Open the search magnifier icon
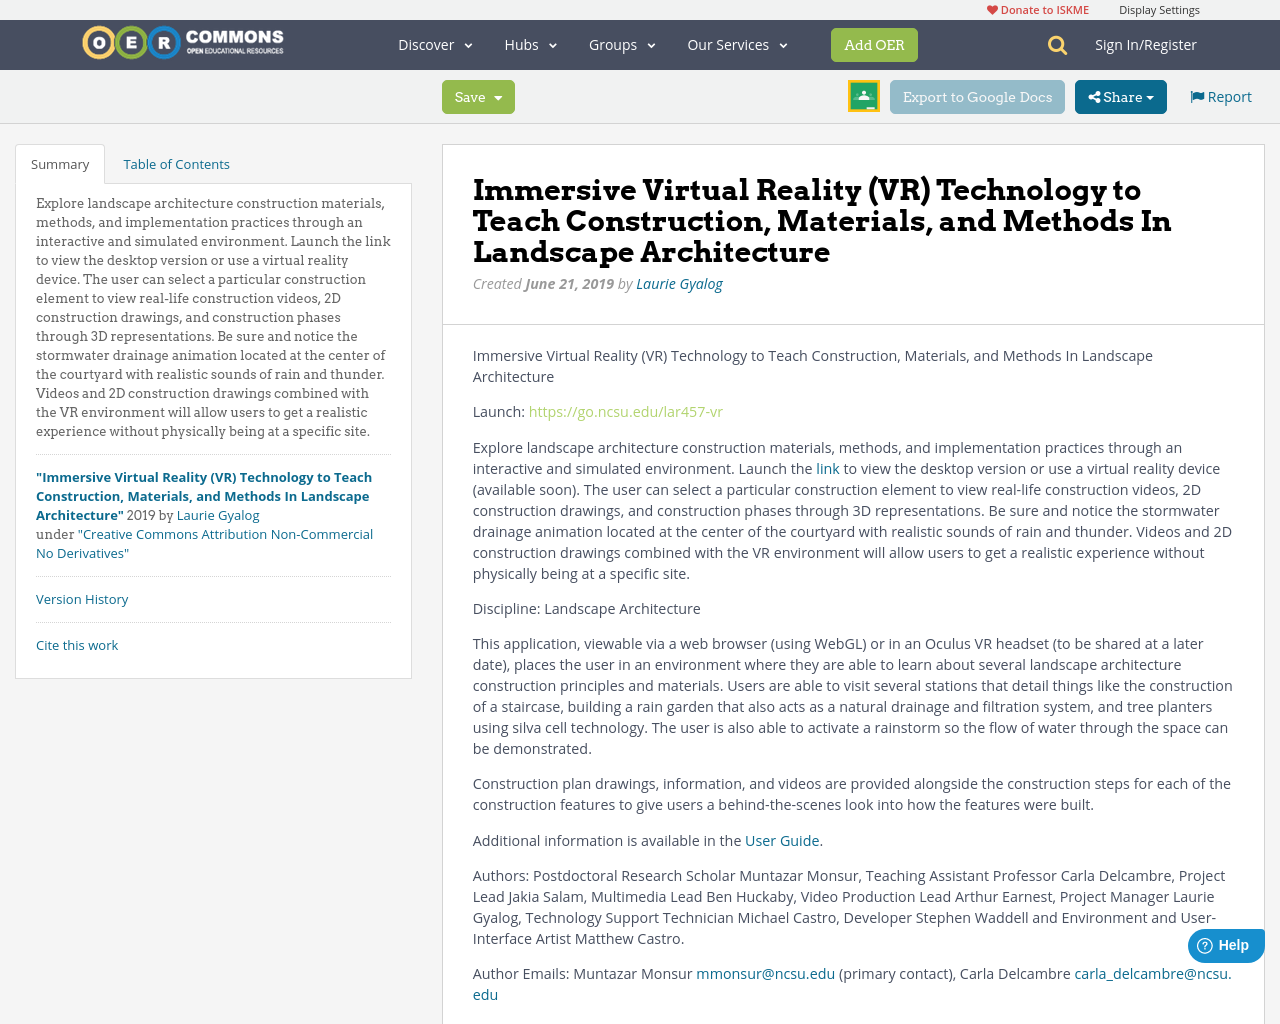Screen dimensions: 1280x1024 point(1057,45)
